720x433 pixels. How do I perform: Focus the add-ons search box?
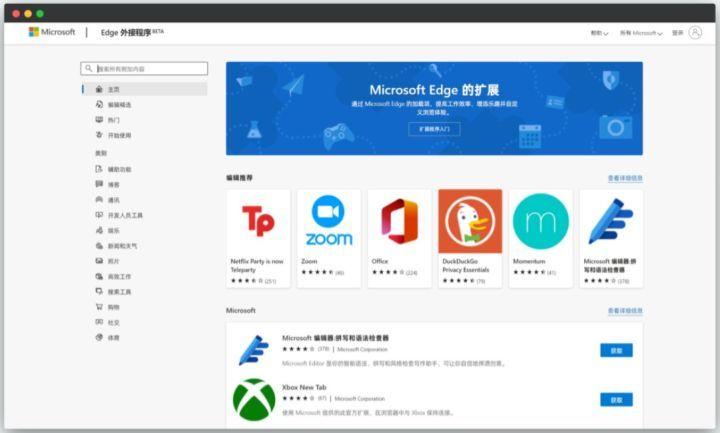(144, 68)
